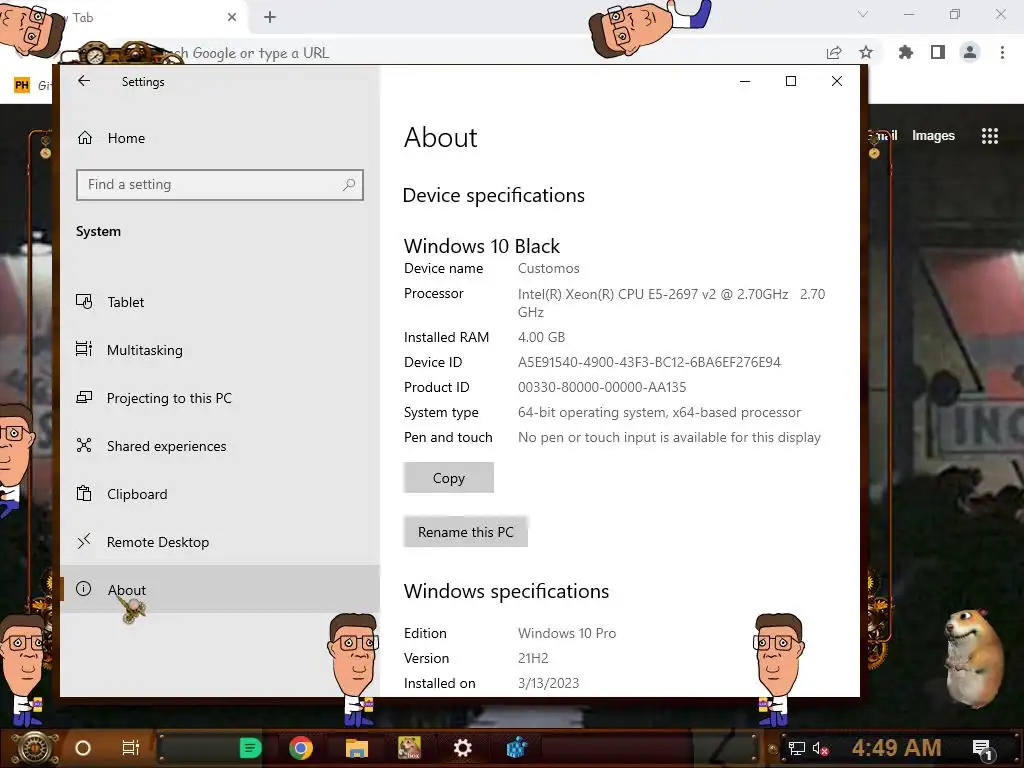1024x768 pixels.
Task: Go back using the Settings back arrow
Action: point(84,81)
